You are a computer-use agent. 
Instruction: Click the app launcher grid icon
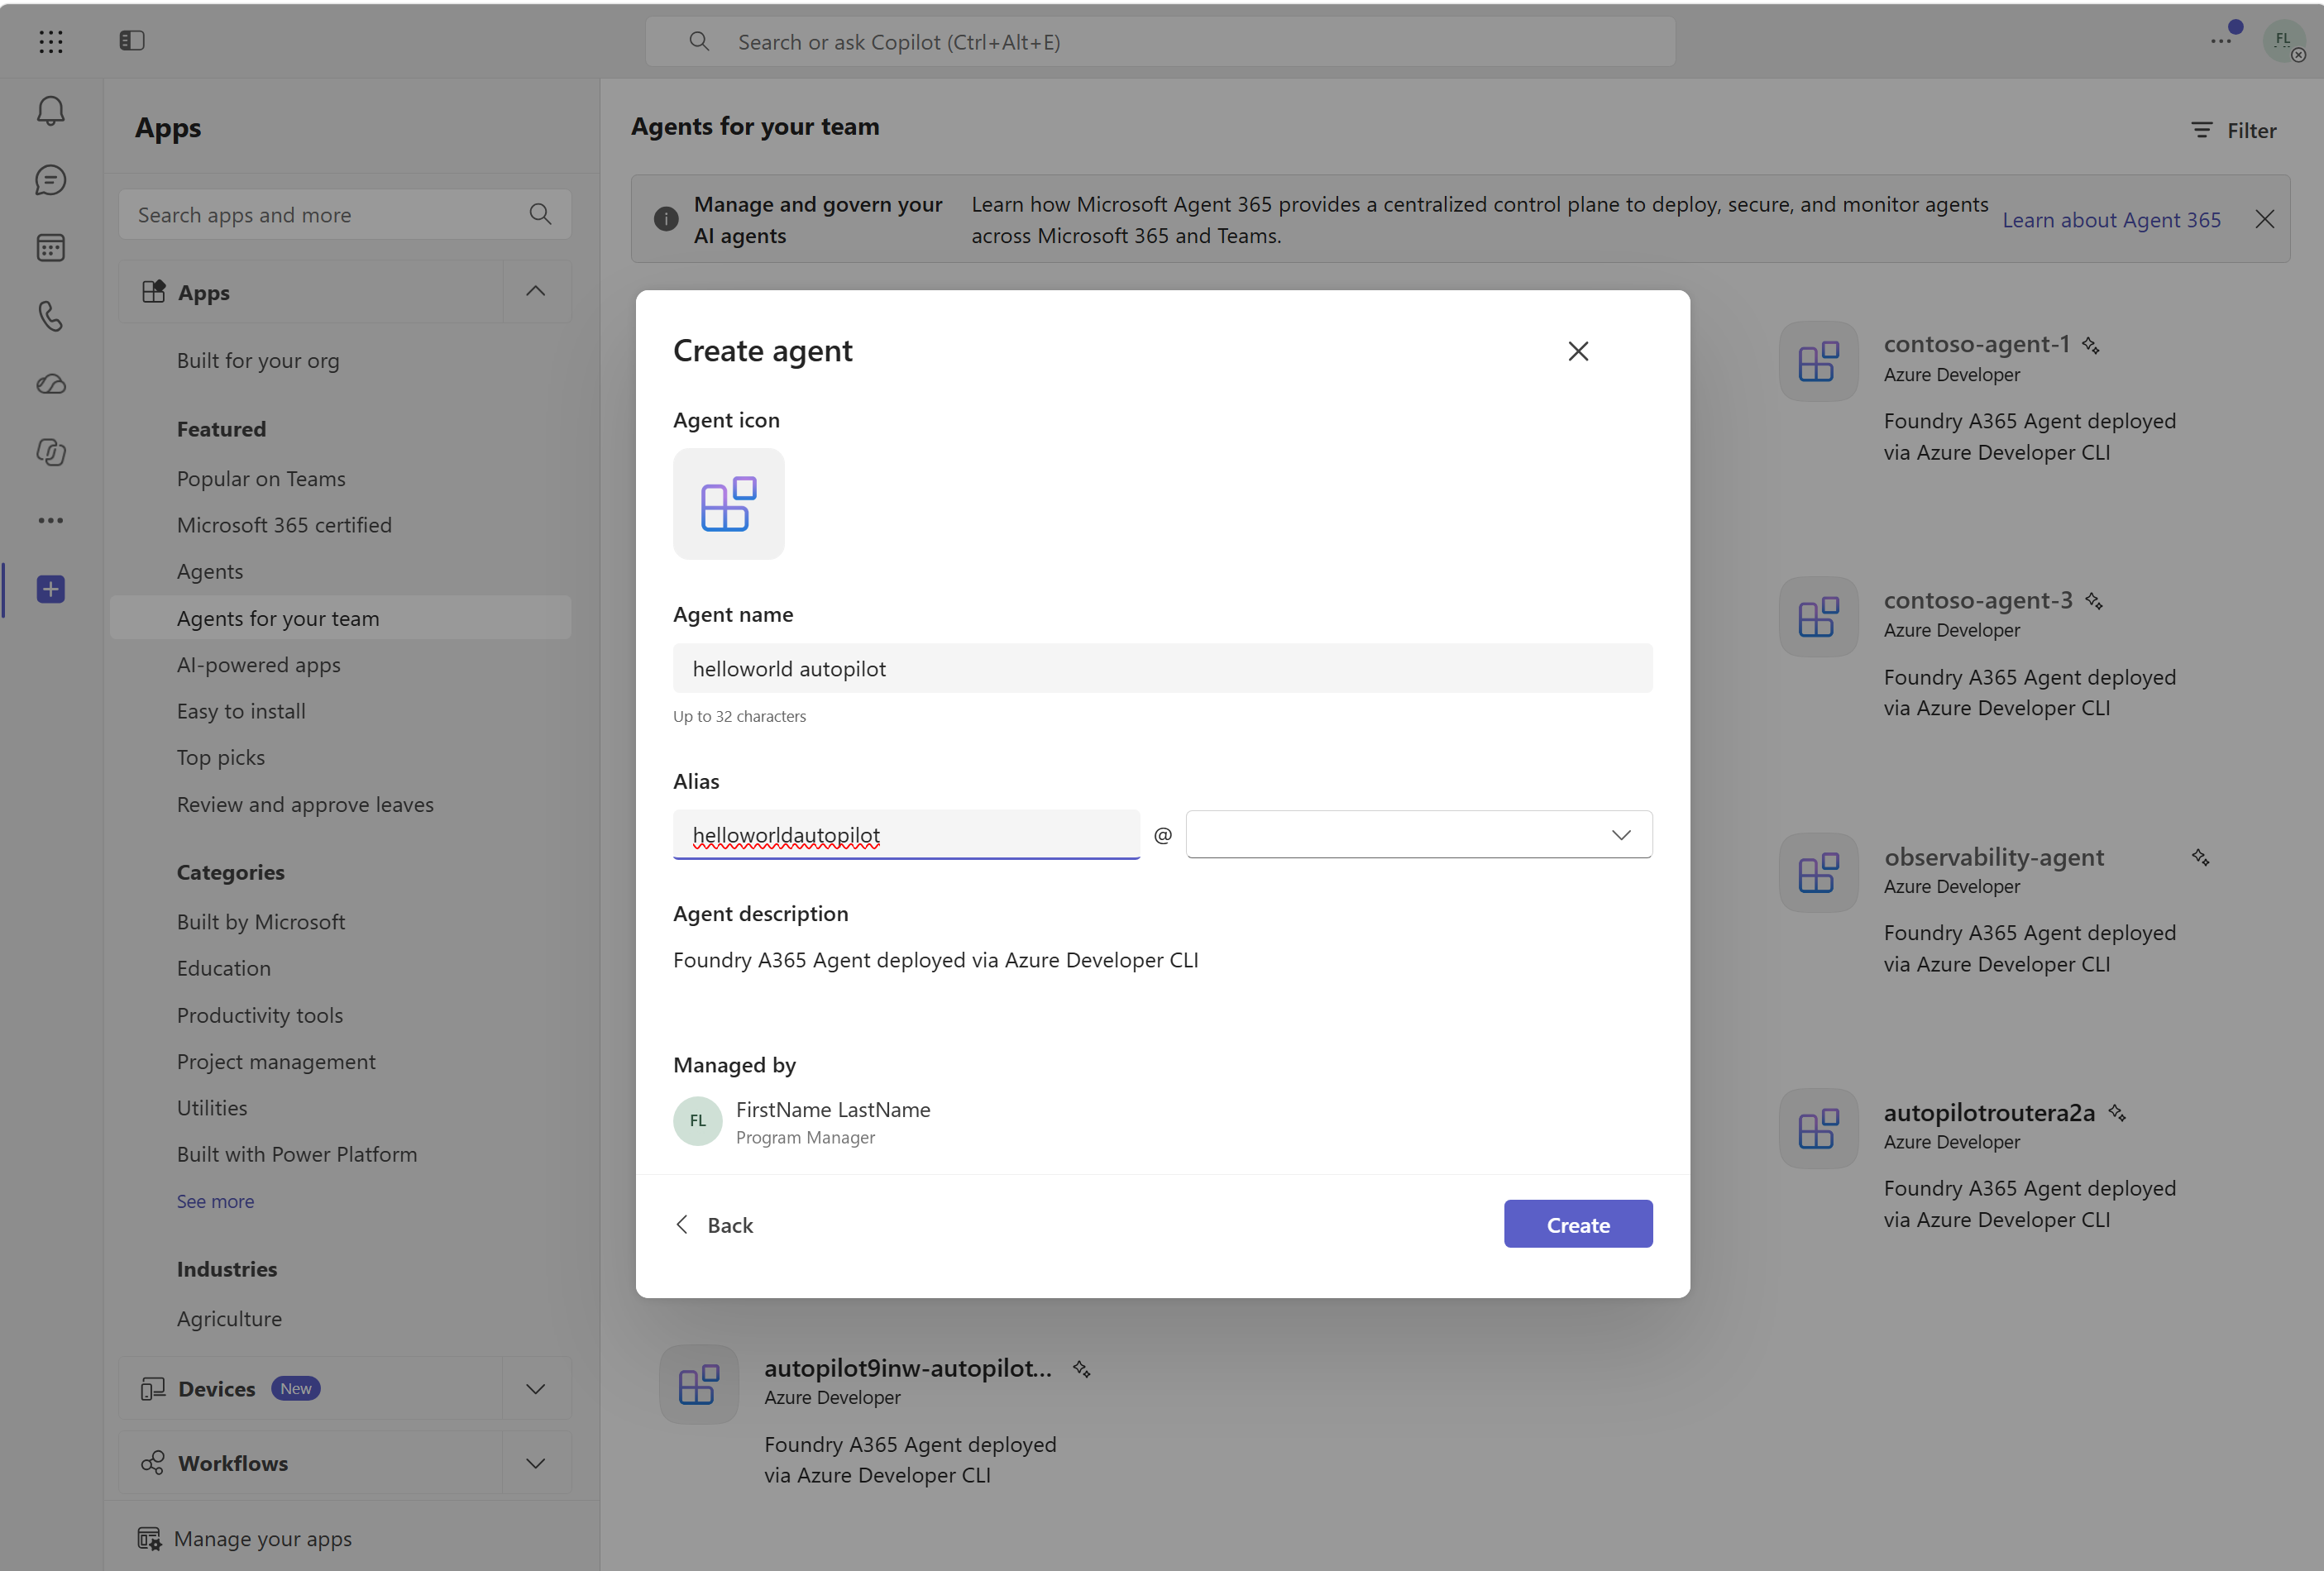point(51,41)
